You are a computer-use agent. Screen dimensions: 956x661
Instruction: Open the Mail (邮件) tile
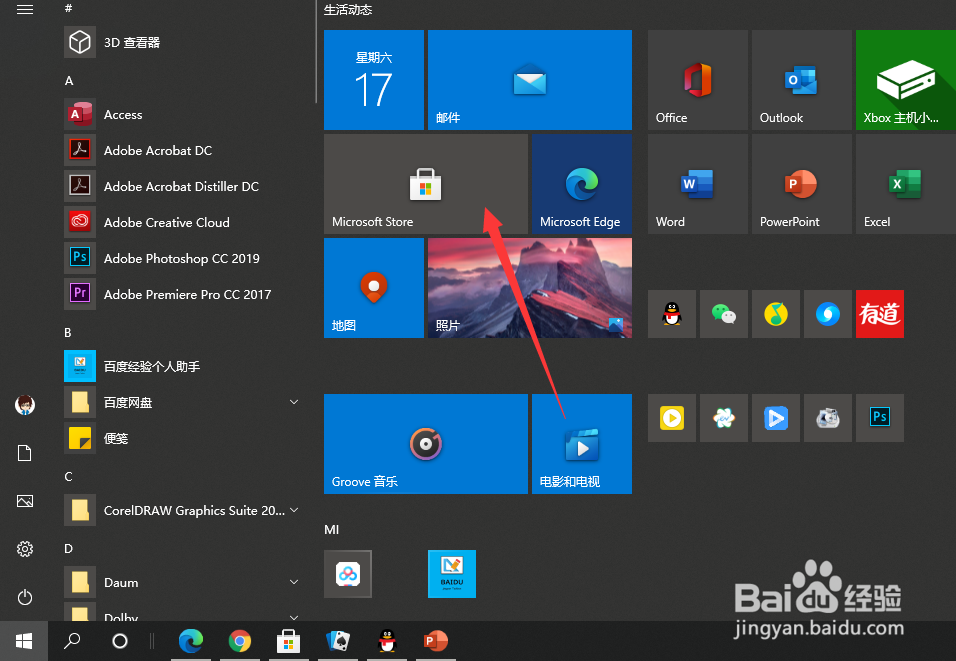(530, 80)
